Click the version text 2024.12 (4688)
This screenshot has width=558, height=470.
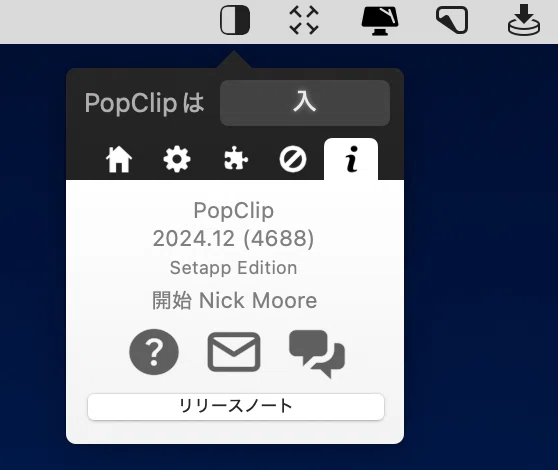pyautogui.click(x=233, y=238)
